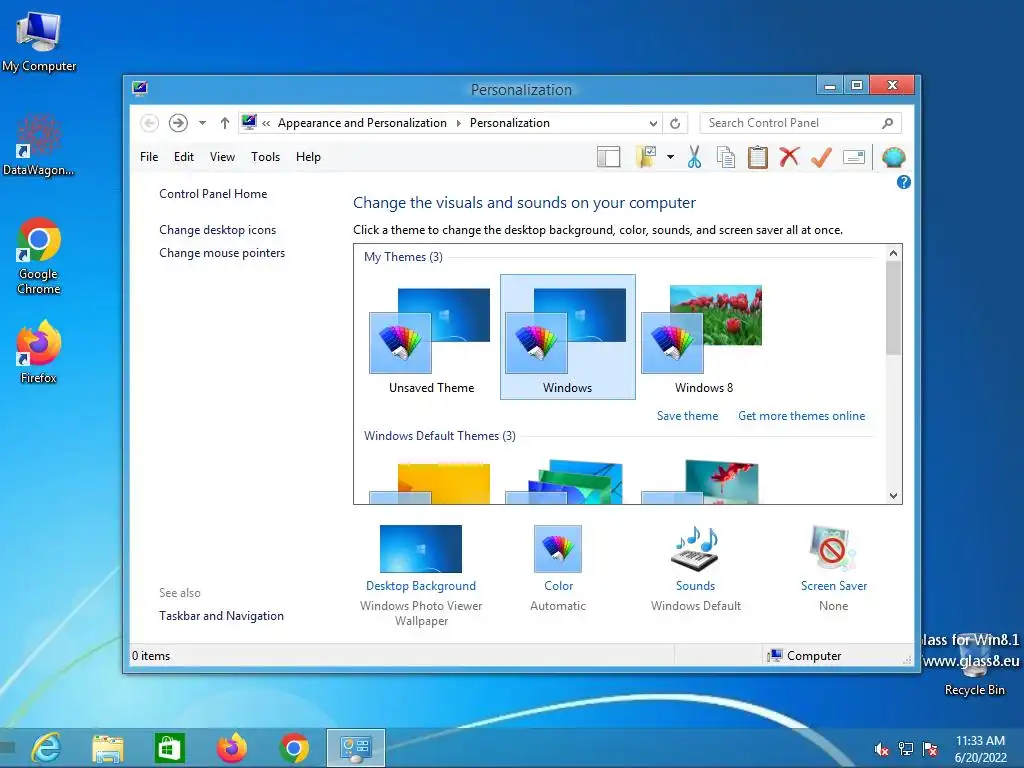Expand the address bar history dropdown
The height and width of the screenshot is (768, 1024).
(x=653, y=123)
